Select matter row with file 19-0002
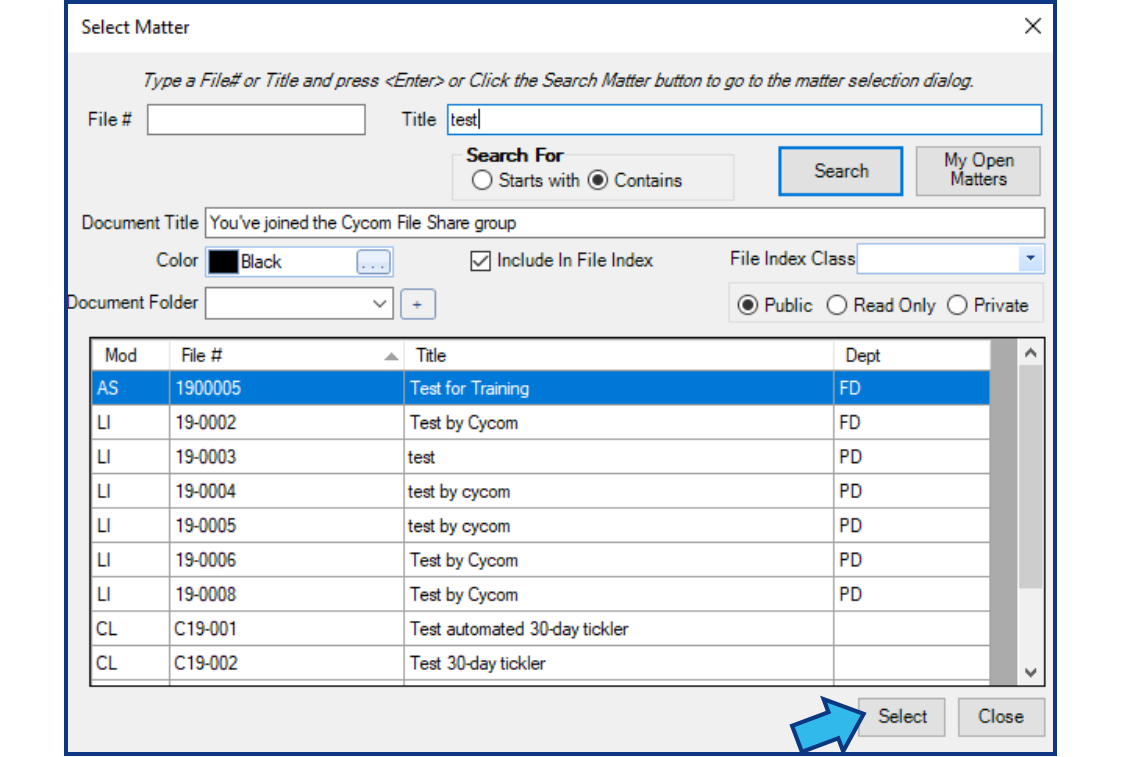The image size is (1124, 757). tap(540, 423)
